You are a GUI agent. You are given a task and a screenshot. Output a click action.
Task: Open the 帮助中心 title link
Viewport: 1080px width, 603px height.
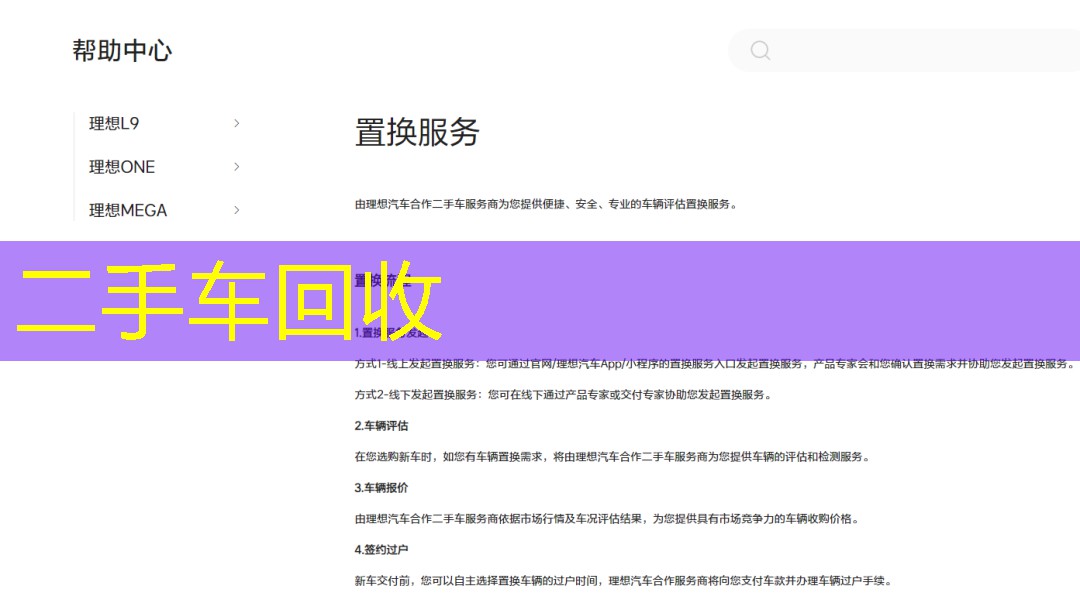coord(122,50)
